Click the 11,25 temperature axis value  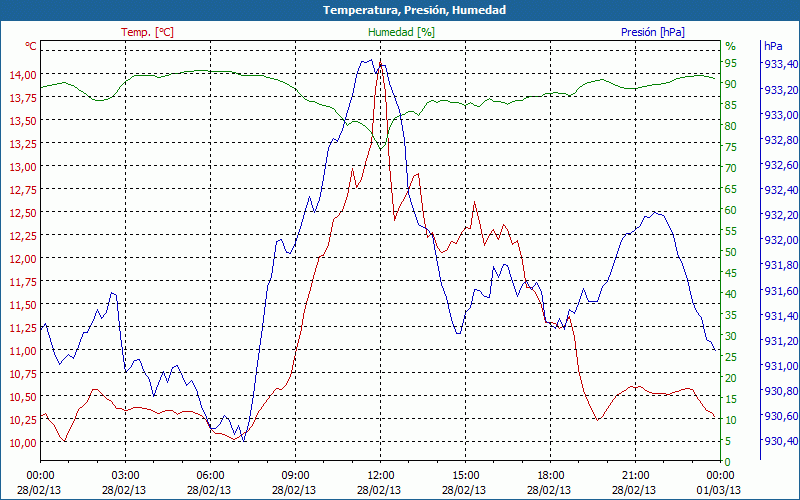pyautogui.click(x=22, y=327)
